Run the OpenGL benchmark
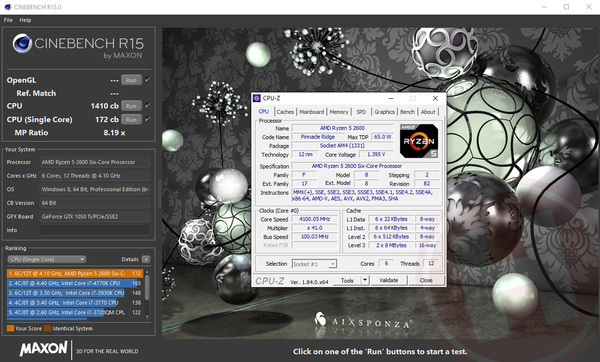The height and width of the screenshot is (362, 600). pos(131,80)
